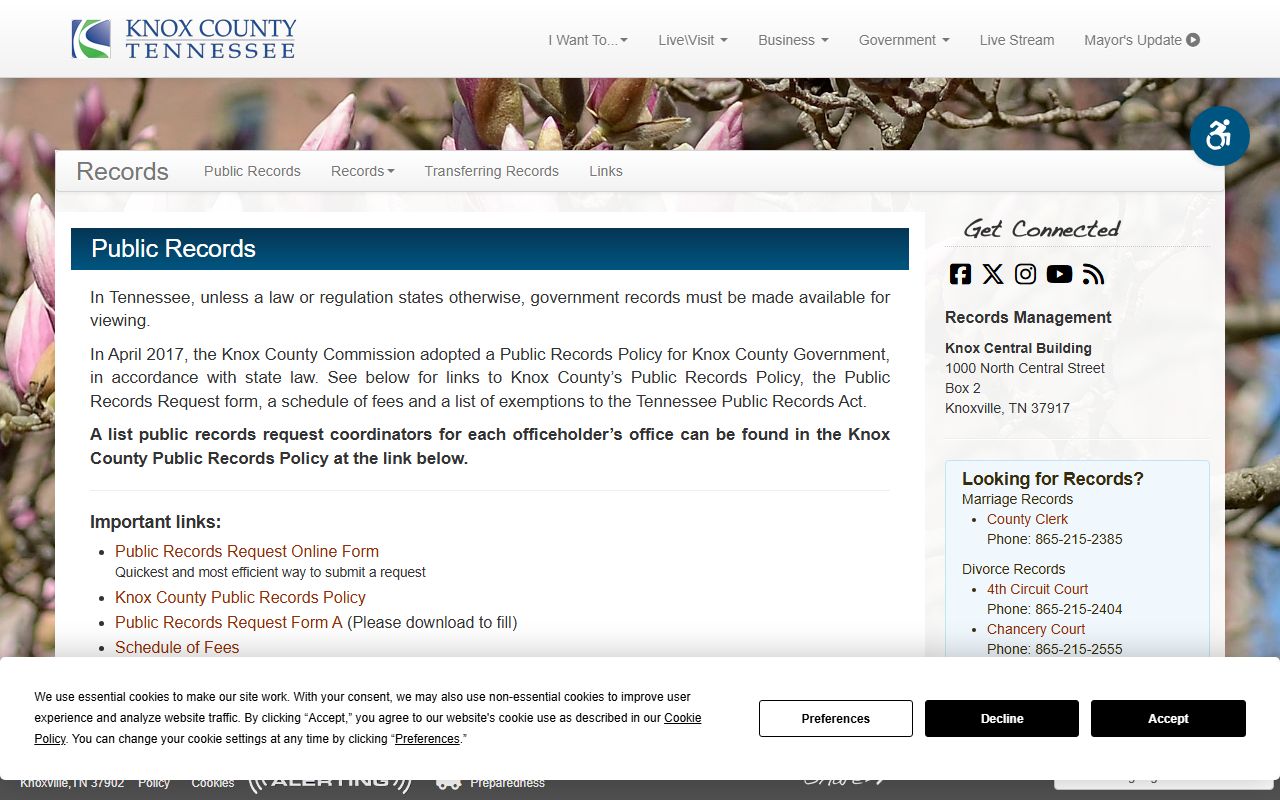Open the Mayor's Update menu item
Image resolution: width=1280 pixels, height=800 pixels.
tap(1142, 40)
